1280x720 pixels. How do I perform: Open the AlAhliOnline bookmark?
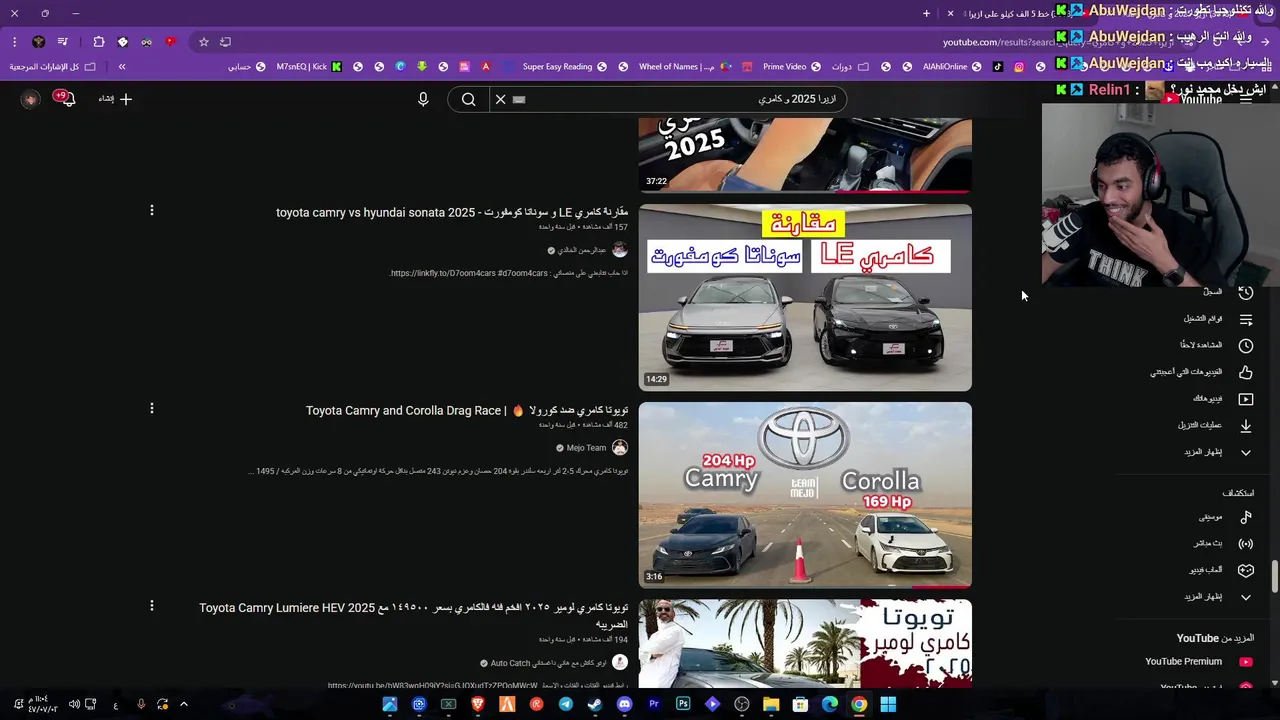pos(952,67)
